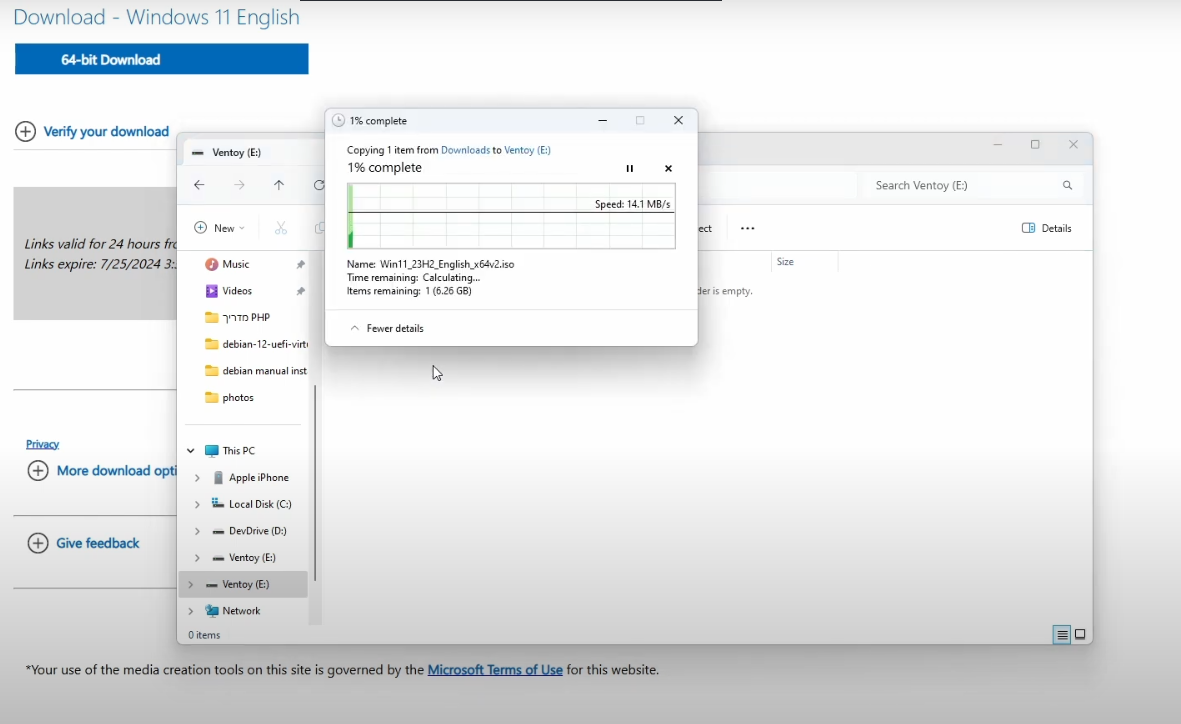The width and height of the screenshot is (1181, 724).
Task: Select the highlighted Ventoy (E:) sidebar entry
Action: tap(243, 585)
